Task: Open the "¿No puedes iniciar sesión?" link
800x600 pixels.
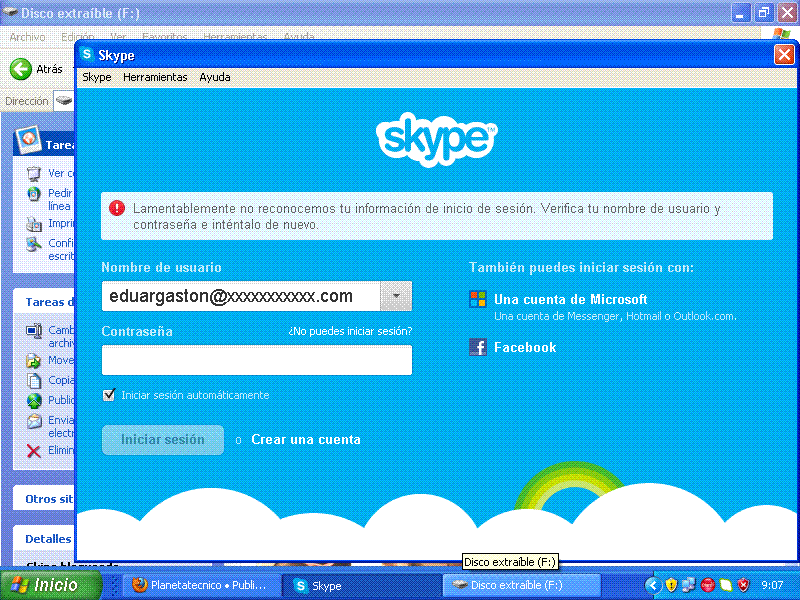Action: 350,331
